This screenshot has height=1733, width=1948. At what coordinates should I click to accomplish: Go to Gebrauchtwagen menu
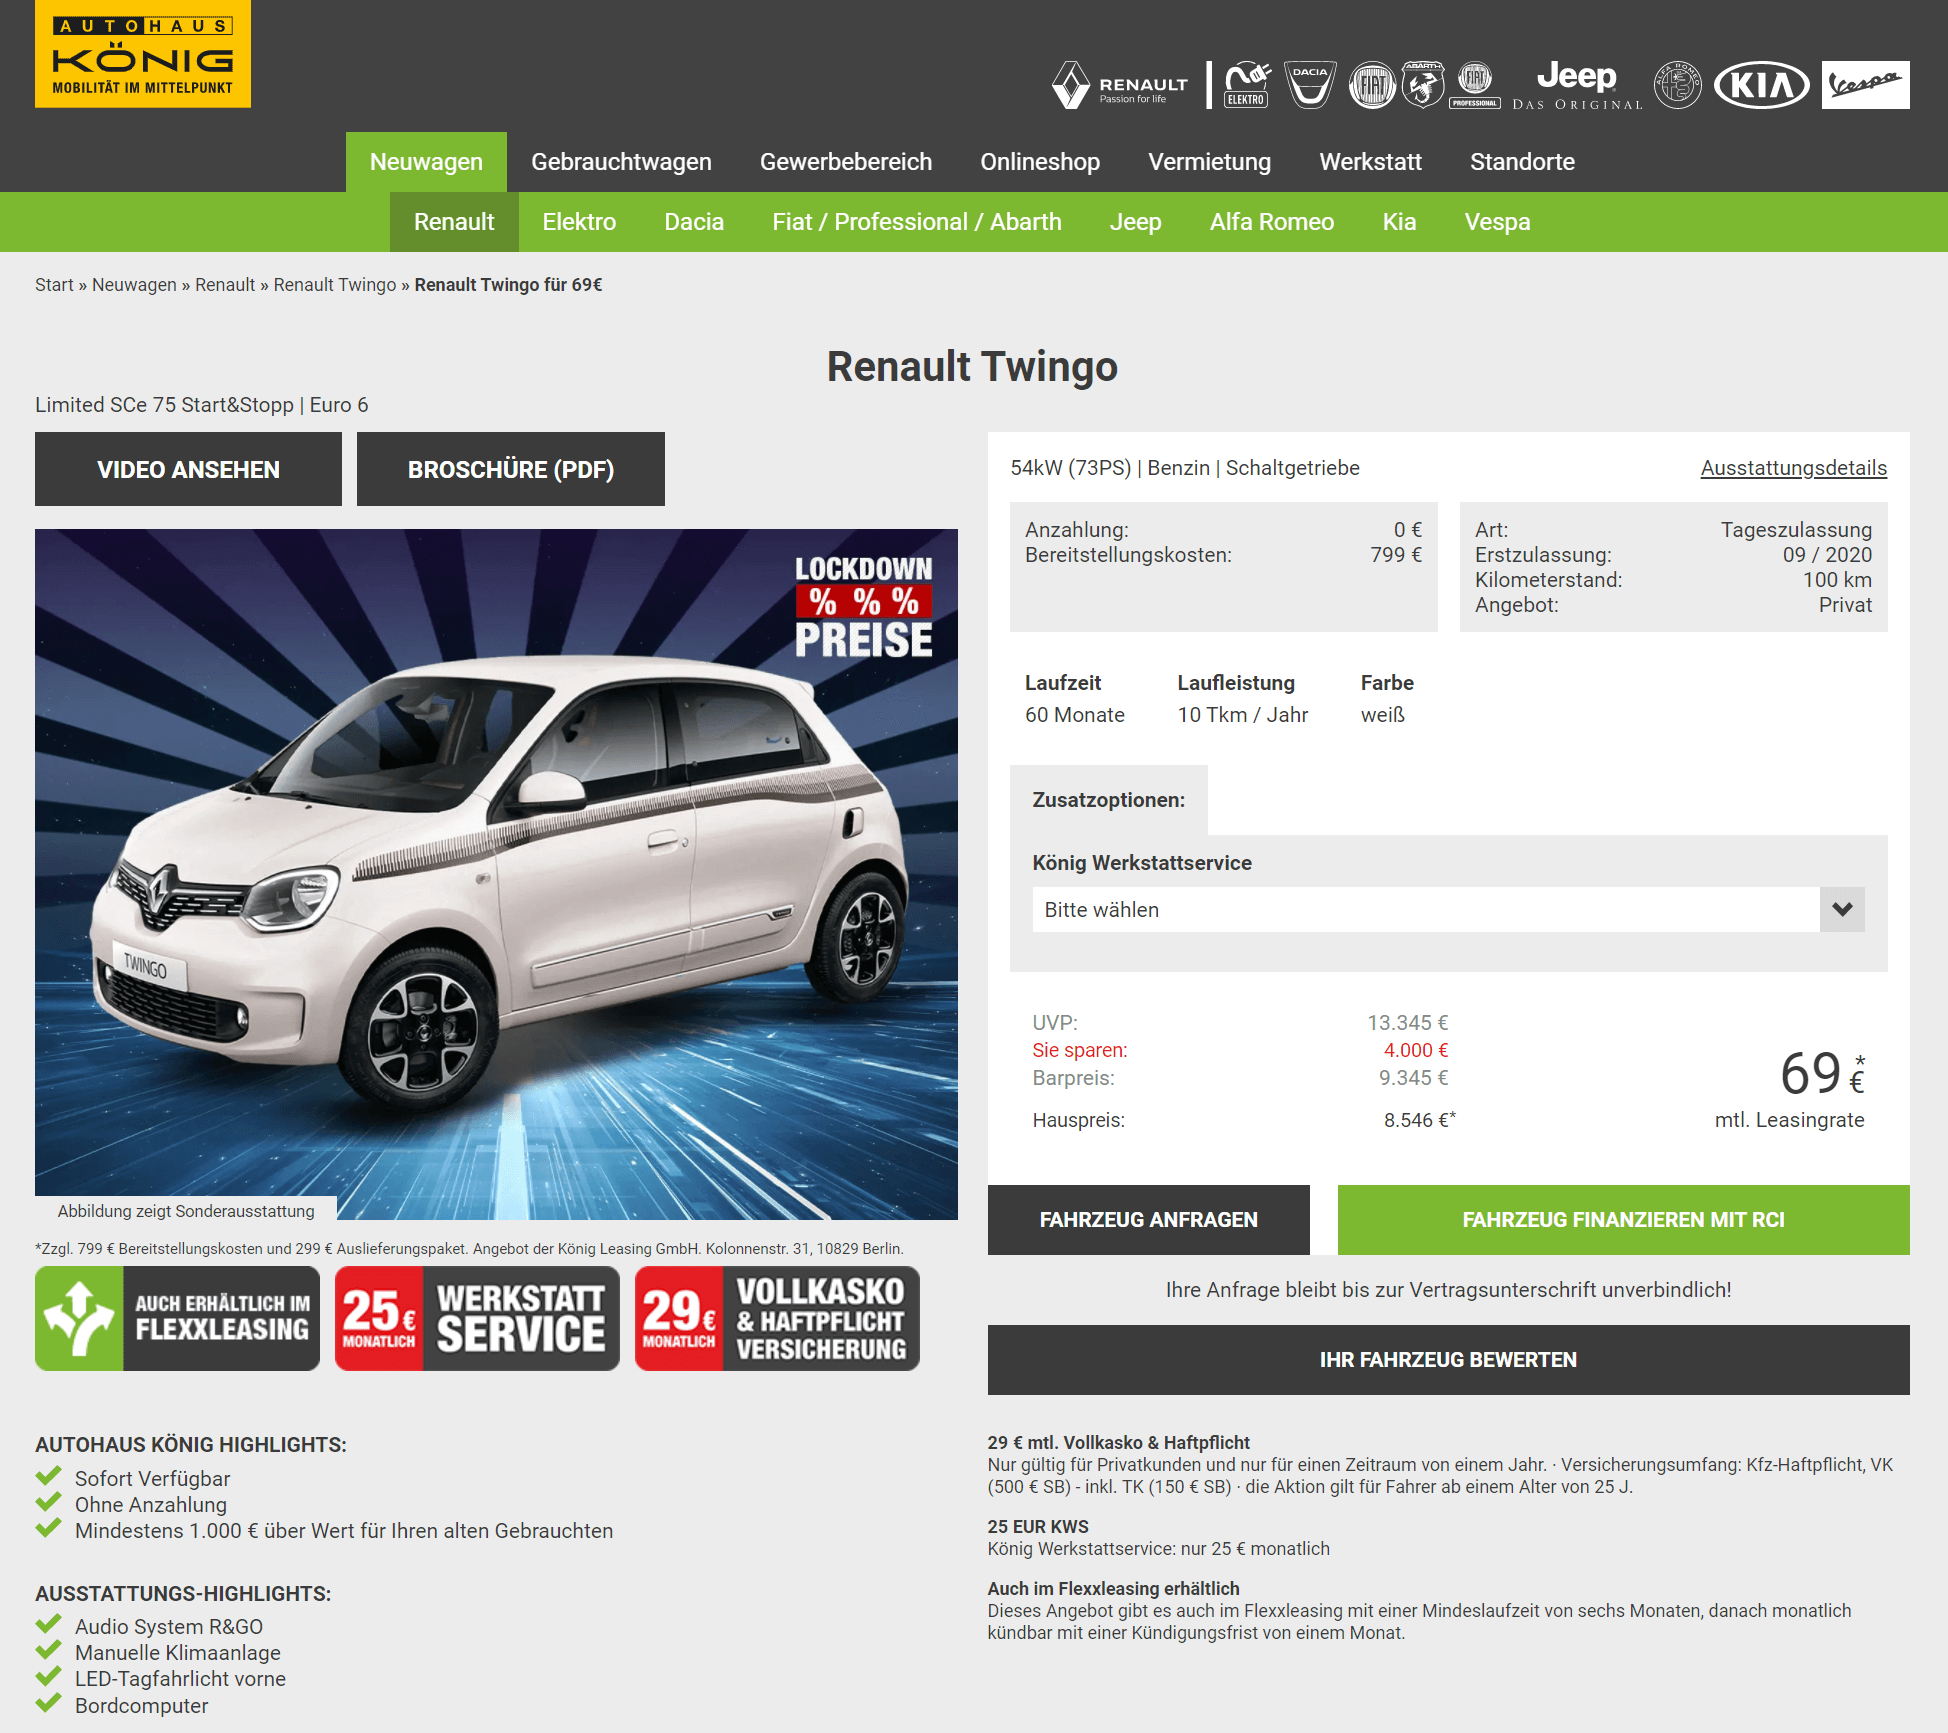pos(621,162)
